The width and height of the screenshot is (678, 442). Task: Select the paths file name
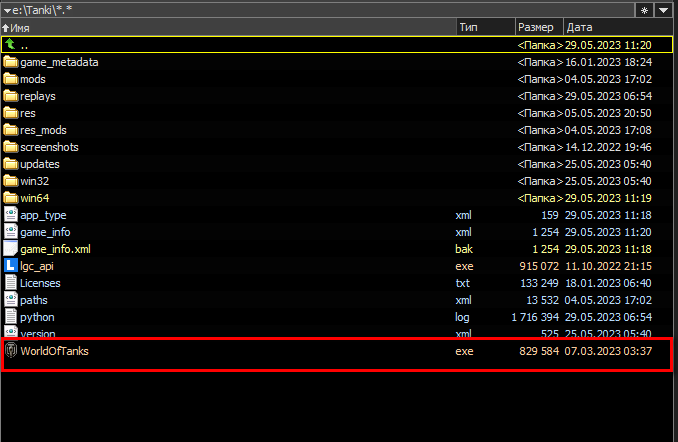[x=34, y=300]
